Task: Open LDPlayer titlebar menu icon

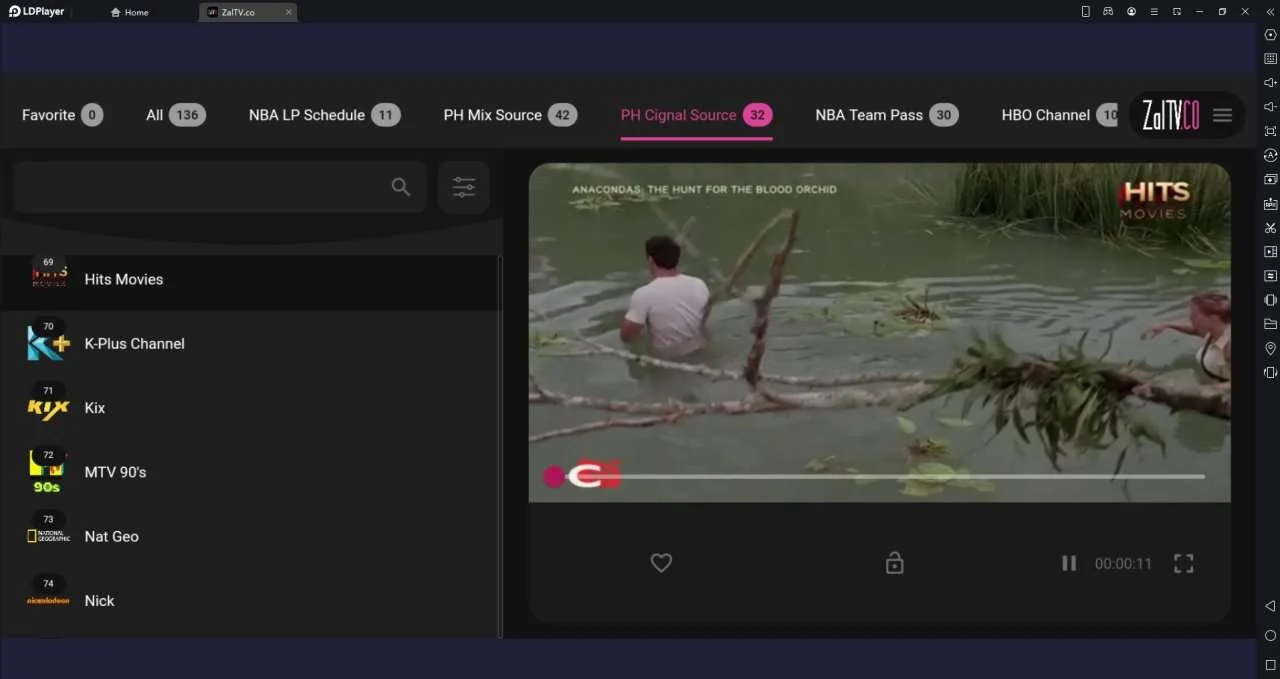Action: click(1154, 12)
